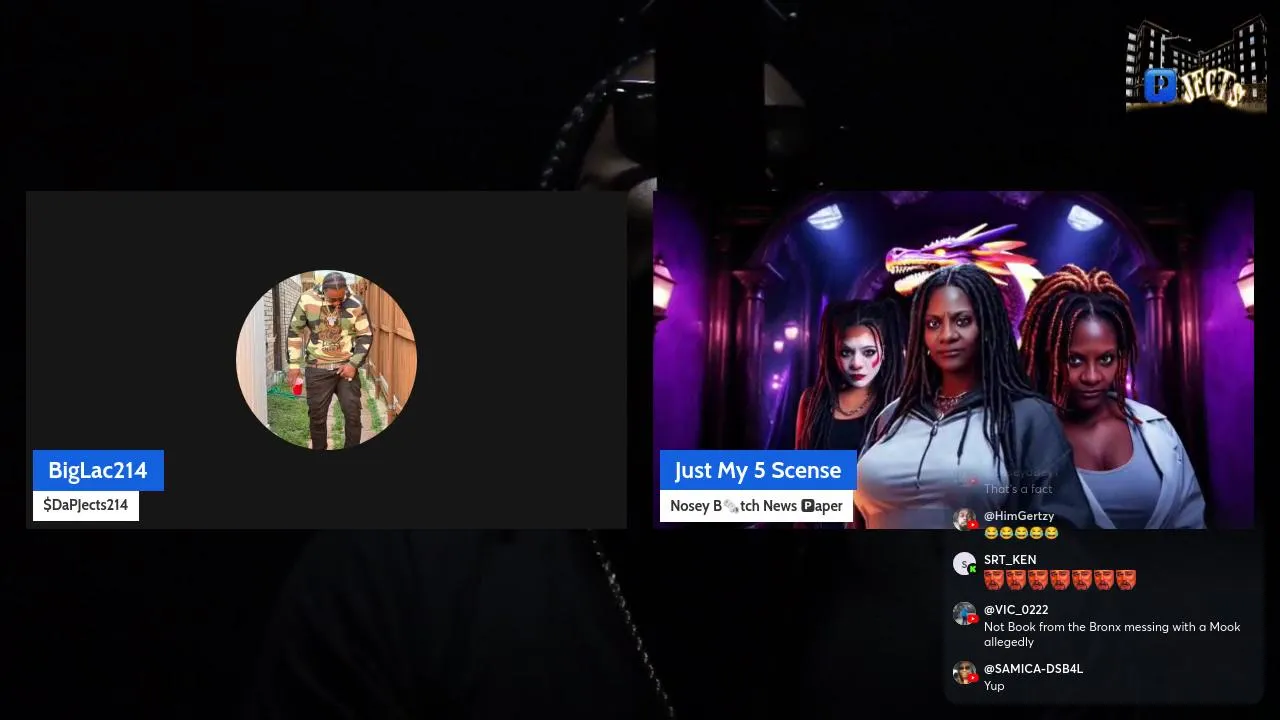
Task: Click @SAMICA-DSB4L's chat avatar
Action: pos(964,673)
